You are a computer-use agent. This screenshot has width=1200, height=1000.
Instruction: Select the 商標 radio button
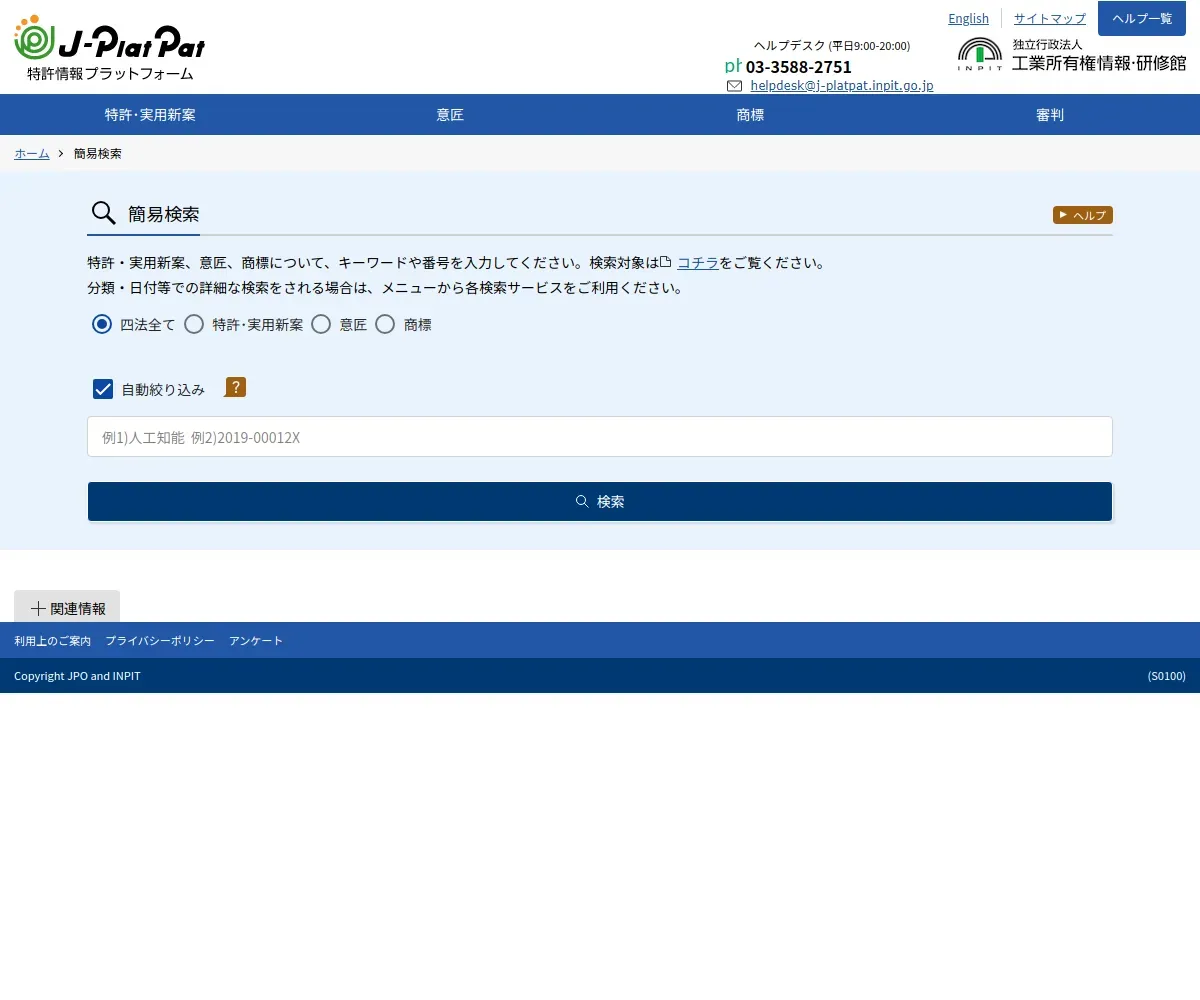click(385, 324)
